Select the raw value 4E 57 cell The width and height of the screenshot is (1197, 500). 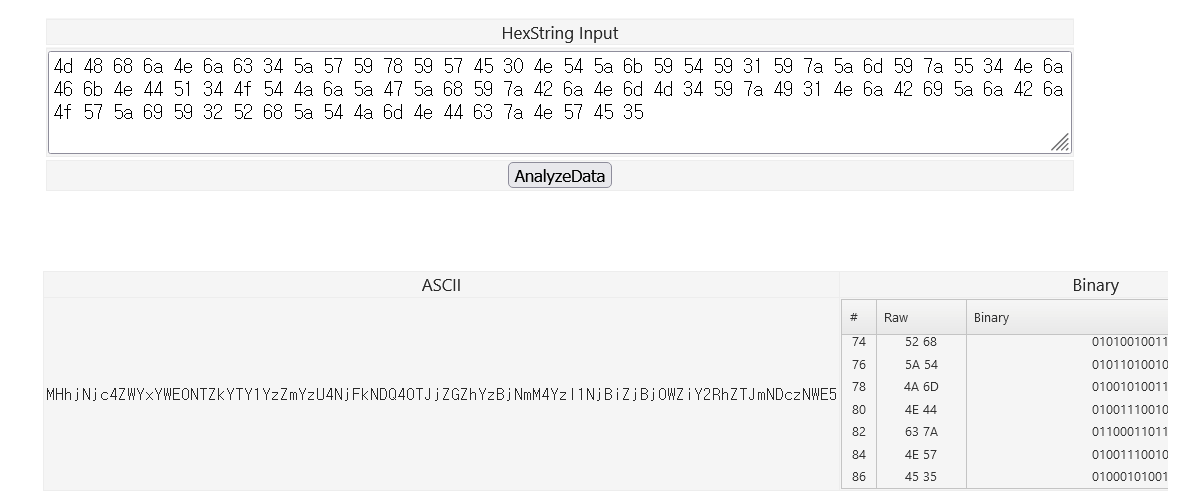coord(920,455)
